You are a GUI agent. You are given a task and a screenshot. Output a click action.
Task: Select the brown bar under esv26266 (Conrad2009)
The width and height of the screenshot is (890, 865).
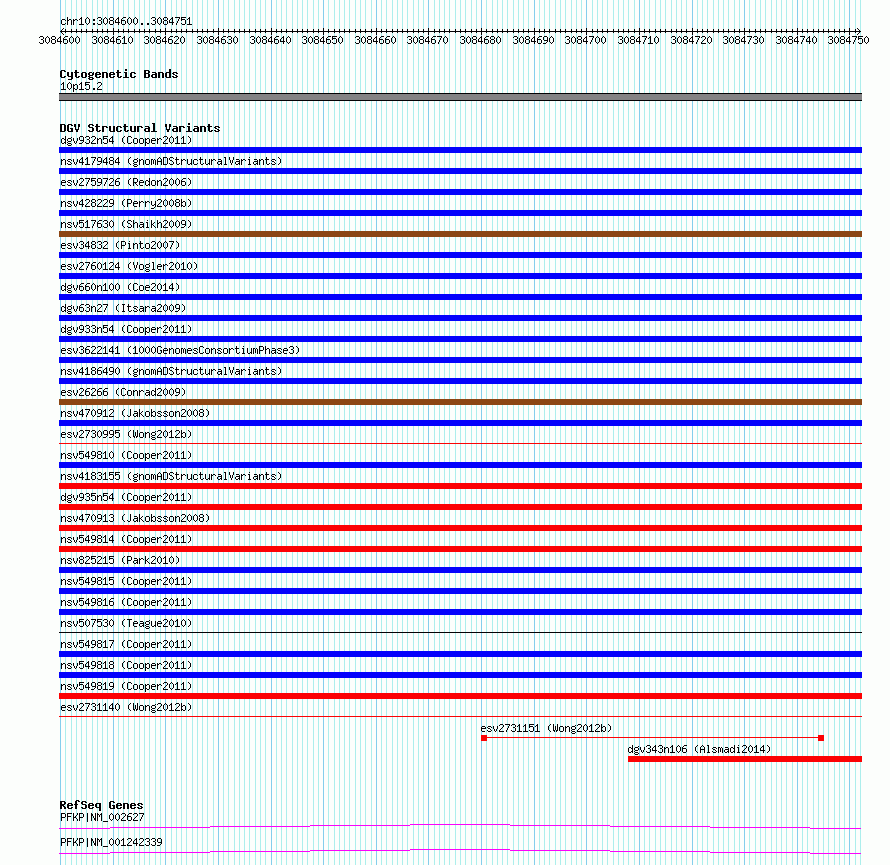pyautogui.click(x=460, y=402)
